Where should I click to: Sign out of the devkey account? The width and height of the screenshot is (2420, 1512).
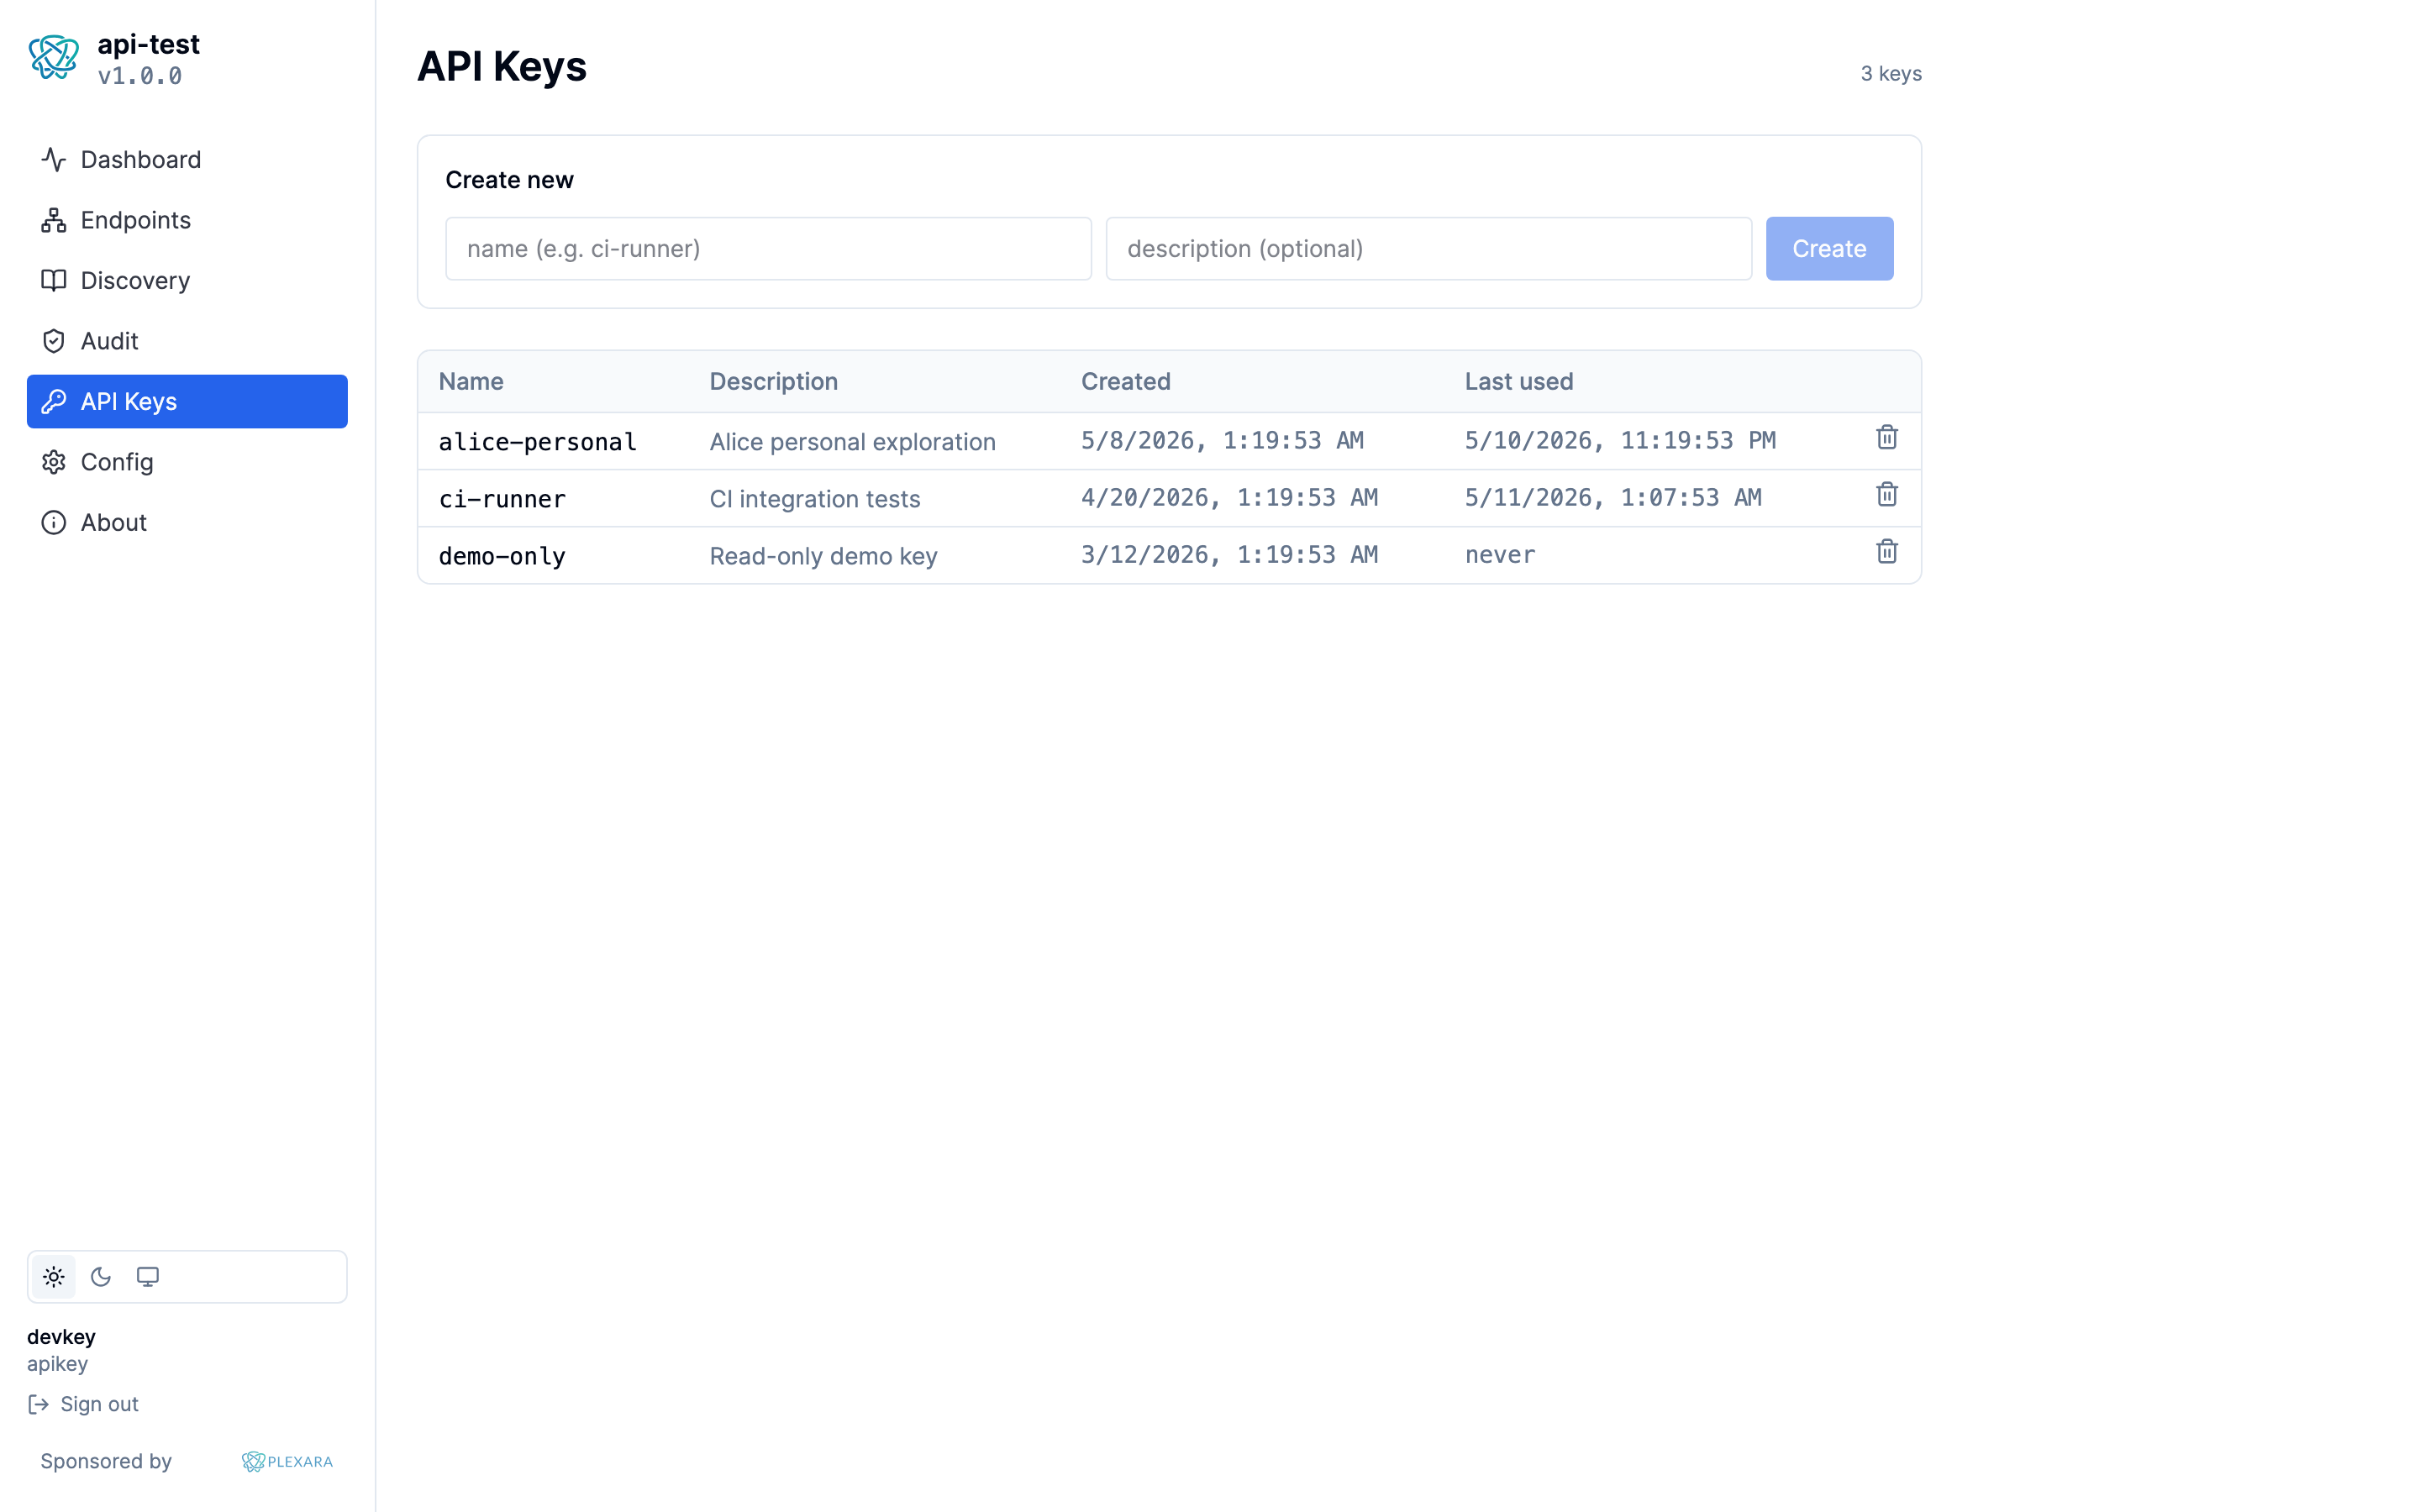click(84, 1405)
